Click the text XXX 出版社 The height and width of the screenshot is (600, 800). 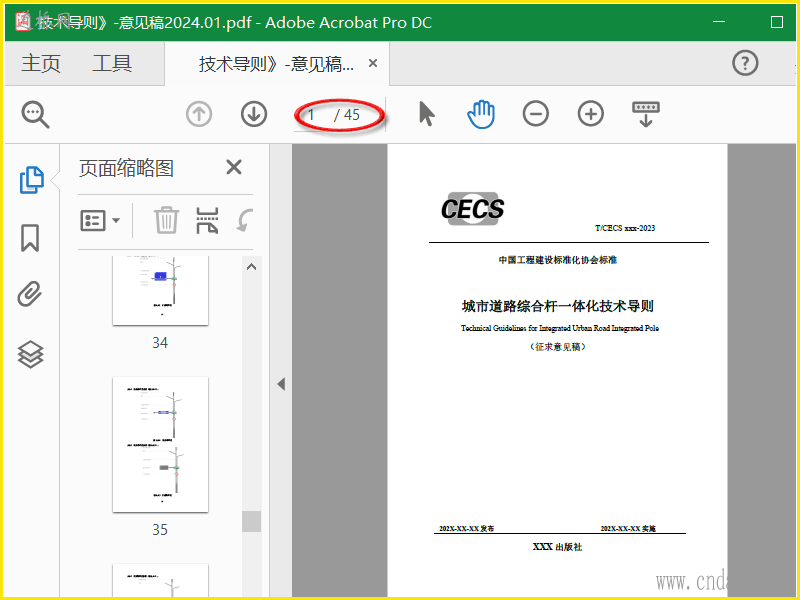pyautogui.click(x=557, y=547)
